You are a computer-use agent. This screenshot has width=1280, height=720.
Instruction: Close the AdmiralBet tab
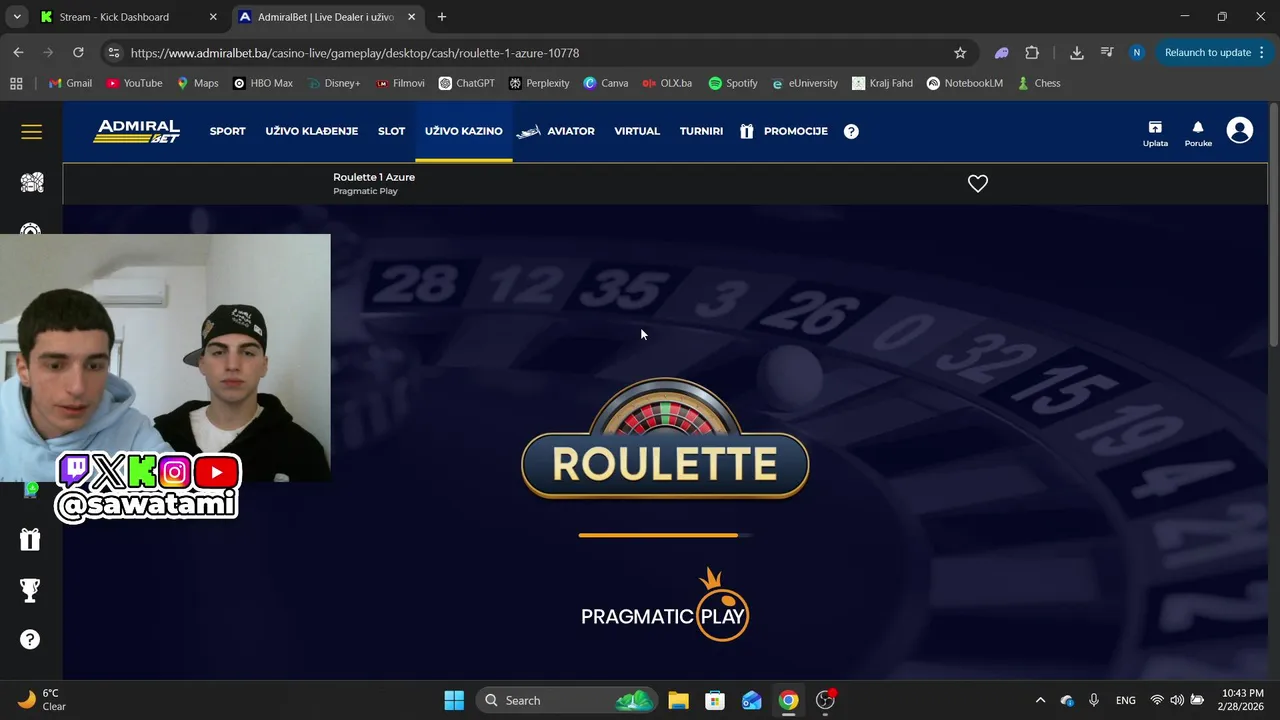click(x=411, y=17)
